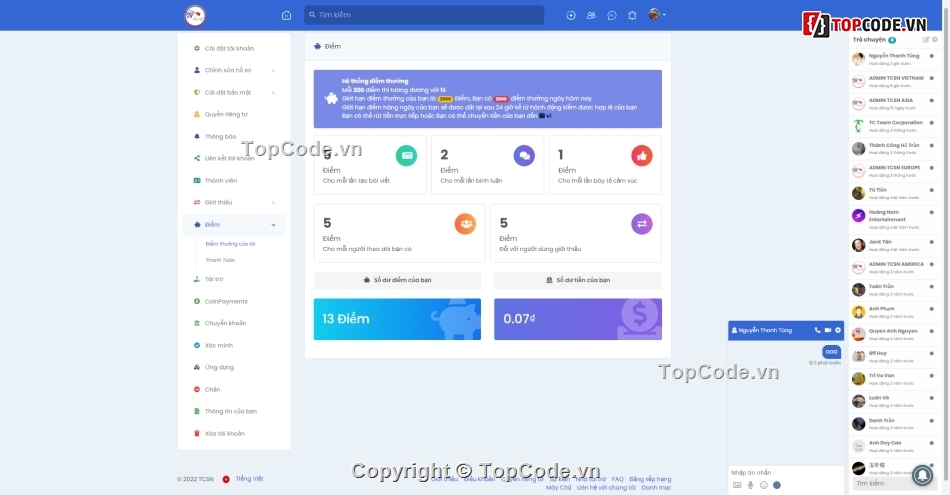950x495 pixels.
Task: Open chat with Hoàng Nam Entertainment
Action: point(894,219)
